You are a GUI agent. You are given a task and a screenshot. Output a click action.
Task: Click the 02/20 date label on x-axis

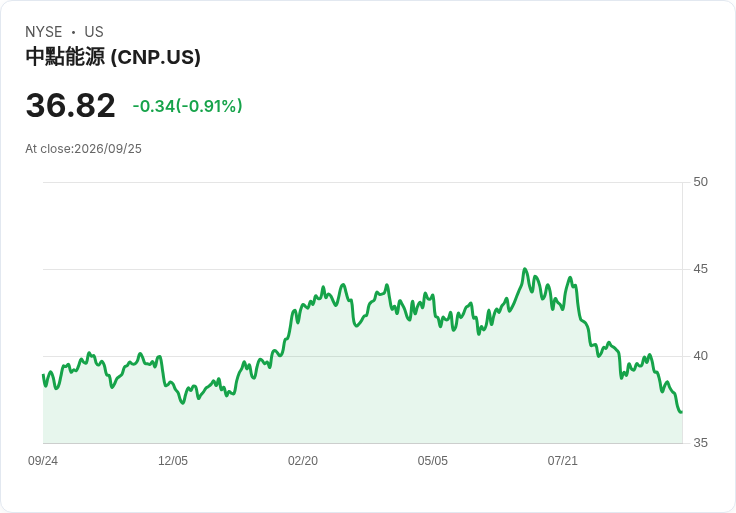click(x=303, y=461)
